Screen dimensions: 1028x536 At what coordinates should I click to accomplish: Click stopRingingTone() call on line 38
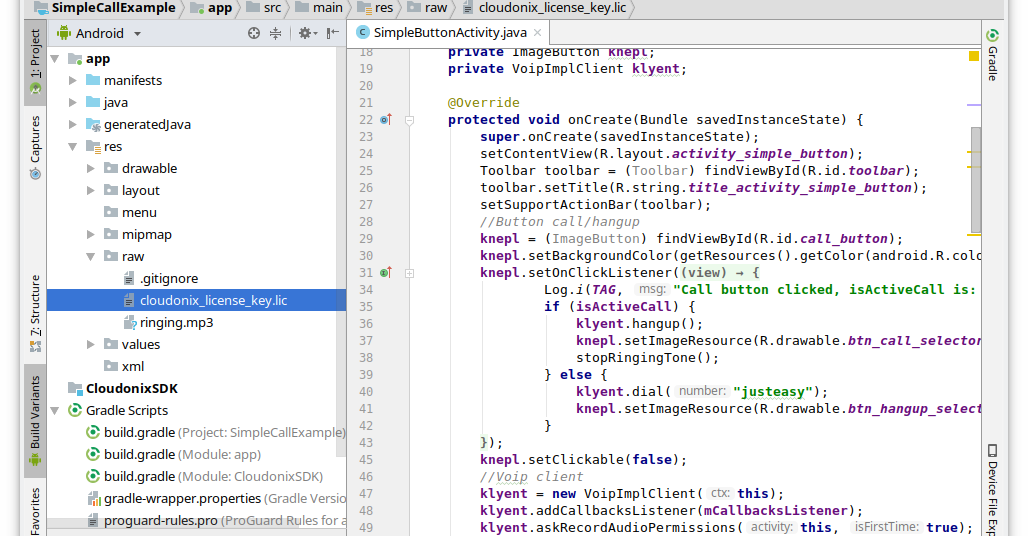[x=648, y=357]
